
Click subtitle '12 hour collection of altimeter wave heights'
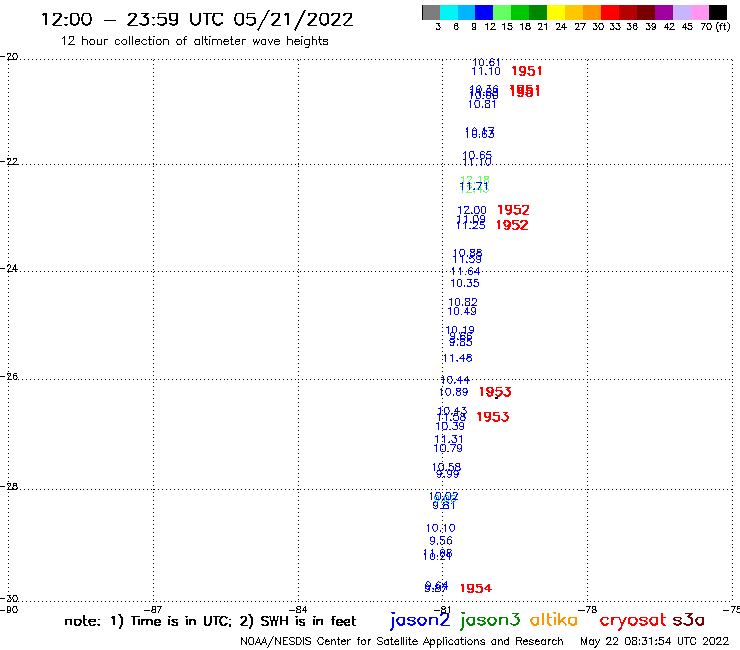tap(194, 41)
